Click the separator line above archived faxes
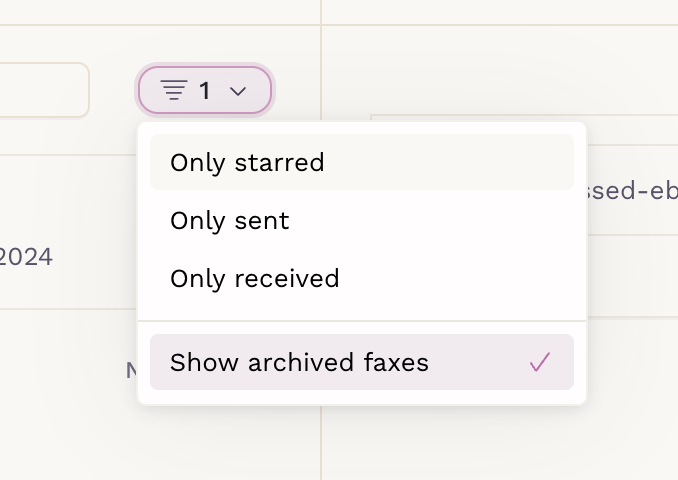 [361, 321]
